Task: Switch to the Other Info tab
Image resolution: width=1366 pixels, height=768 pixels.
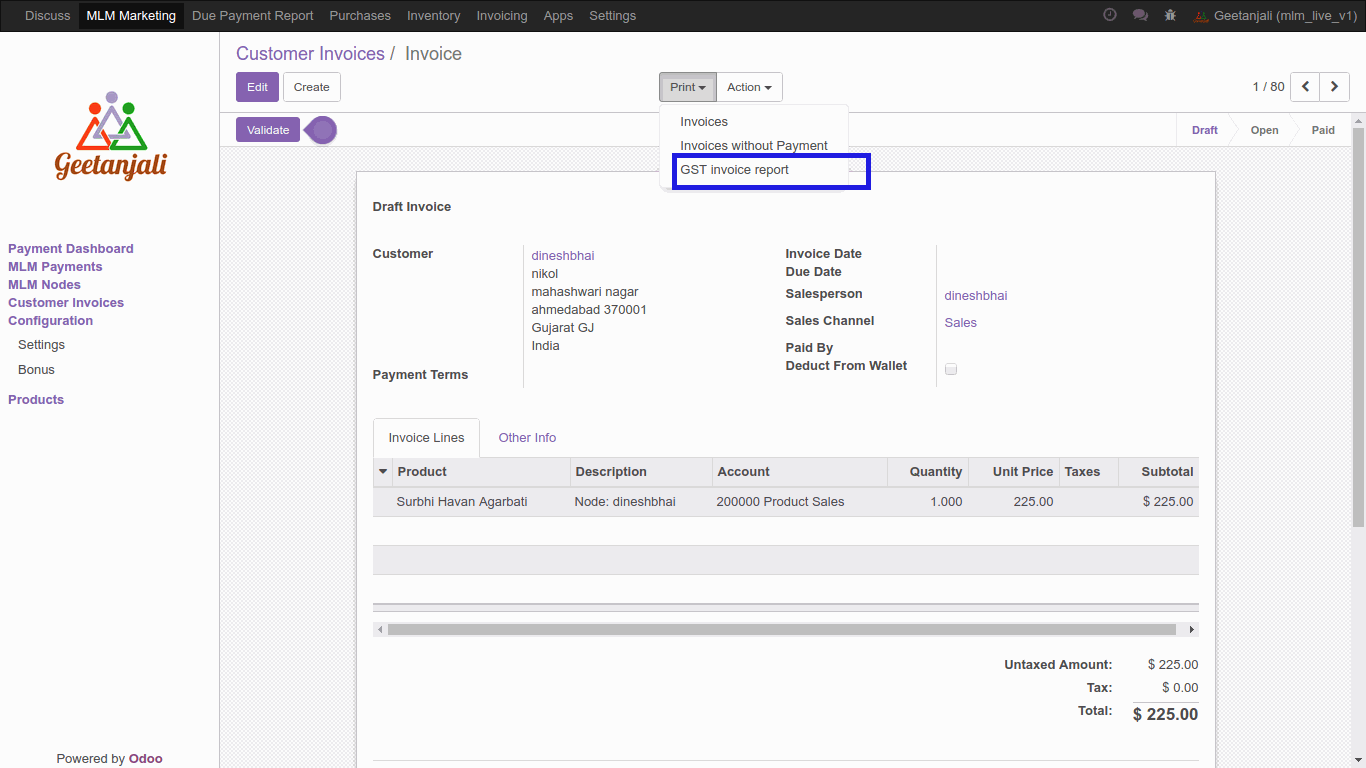Action: click(527, 438)
